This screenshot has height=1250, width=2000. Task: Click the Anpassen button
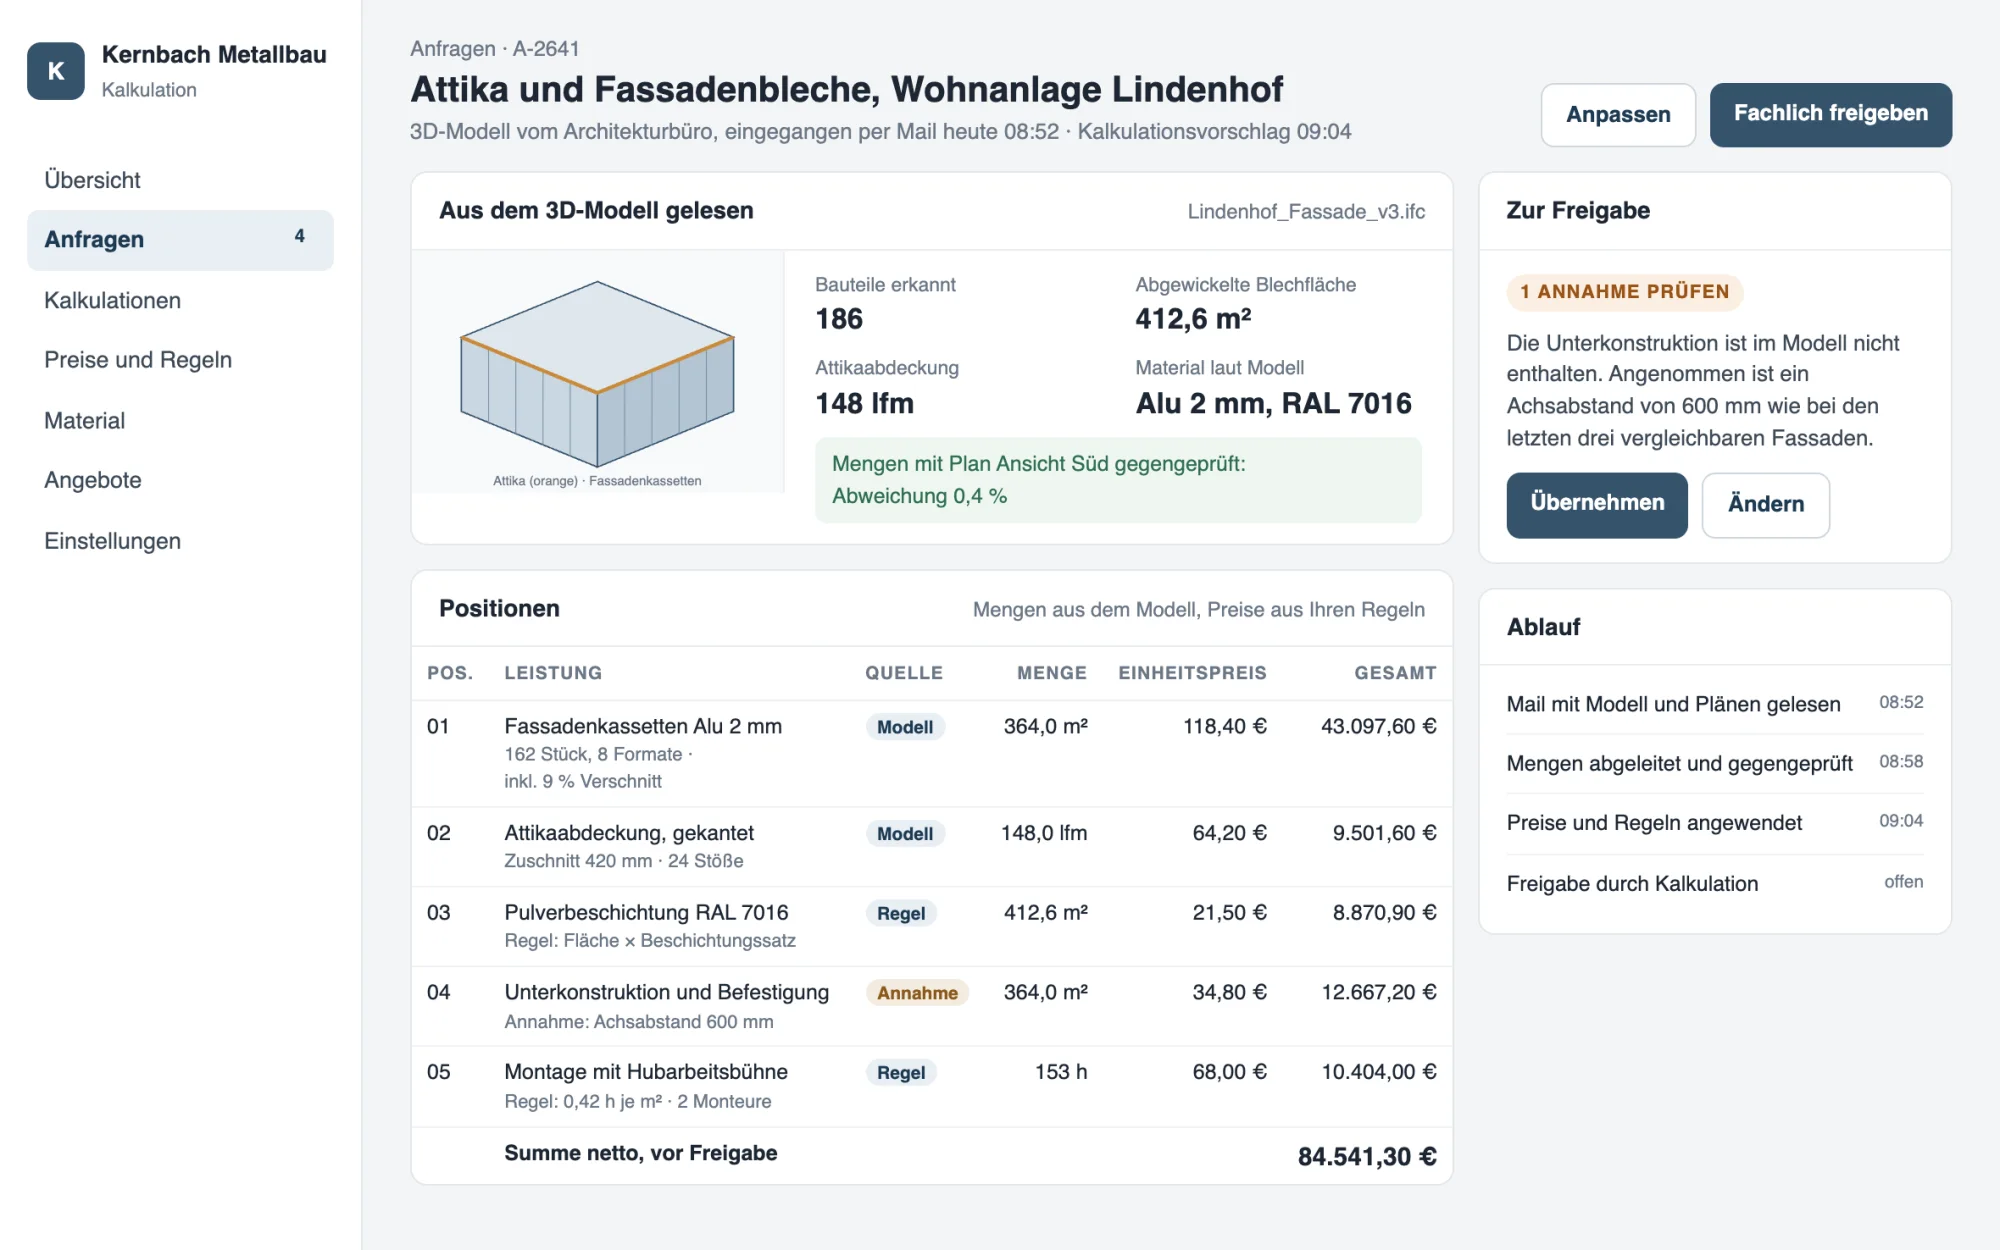(x=1618, y=115)
